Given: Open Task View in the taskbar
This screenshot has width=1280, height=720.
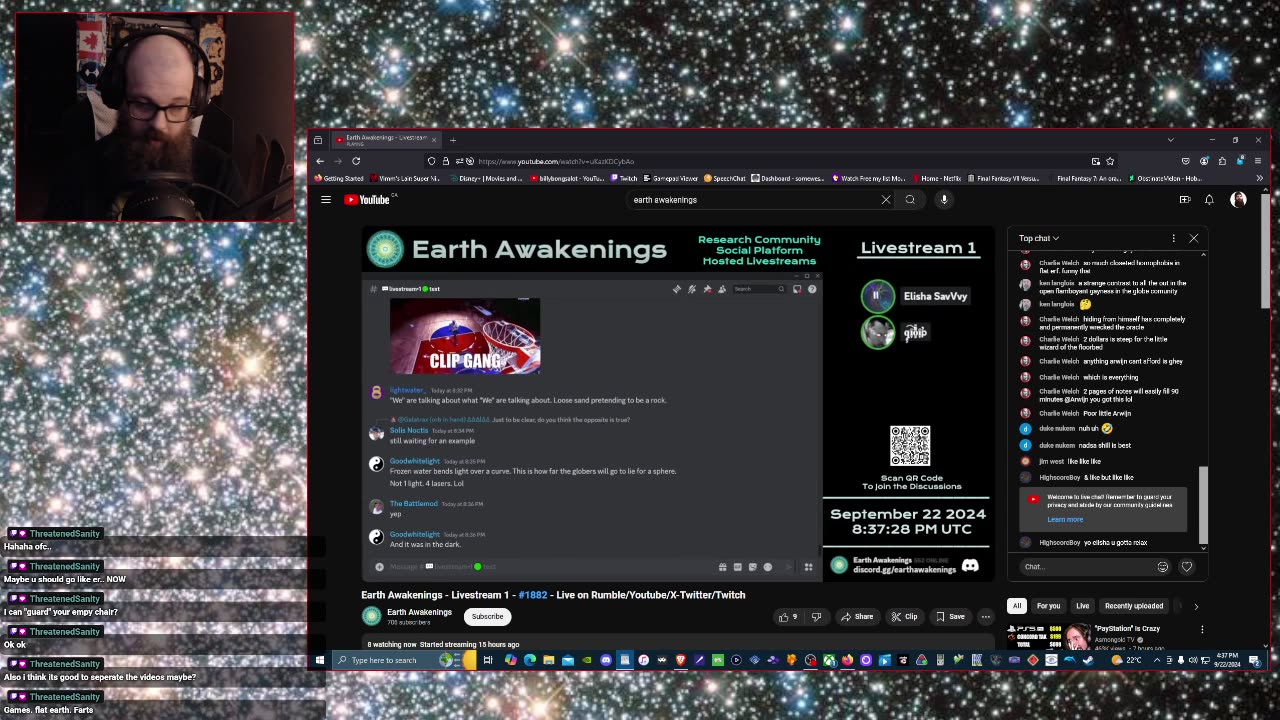Looking at the screenshot, I should pyautogui.click(x=488, y=660).
